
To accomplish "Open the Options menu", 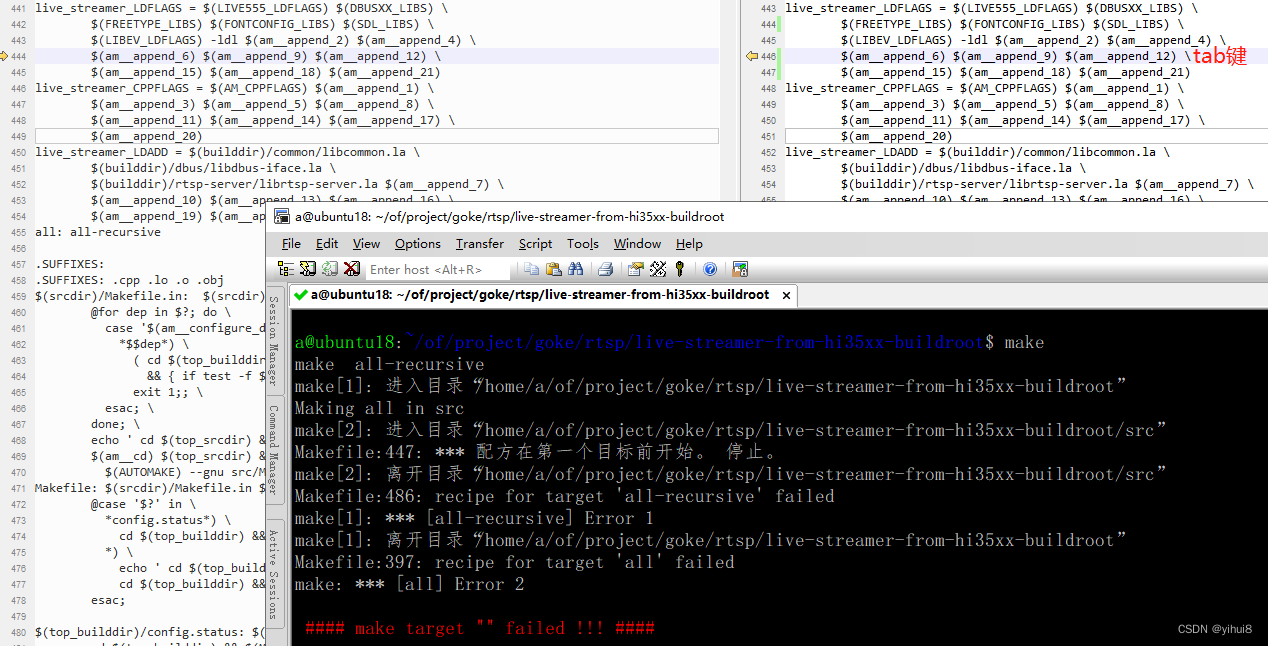I will pos(417,244).
